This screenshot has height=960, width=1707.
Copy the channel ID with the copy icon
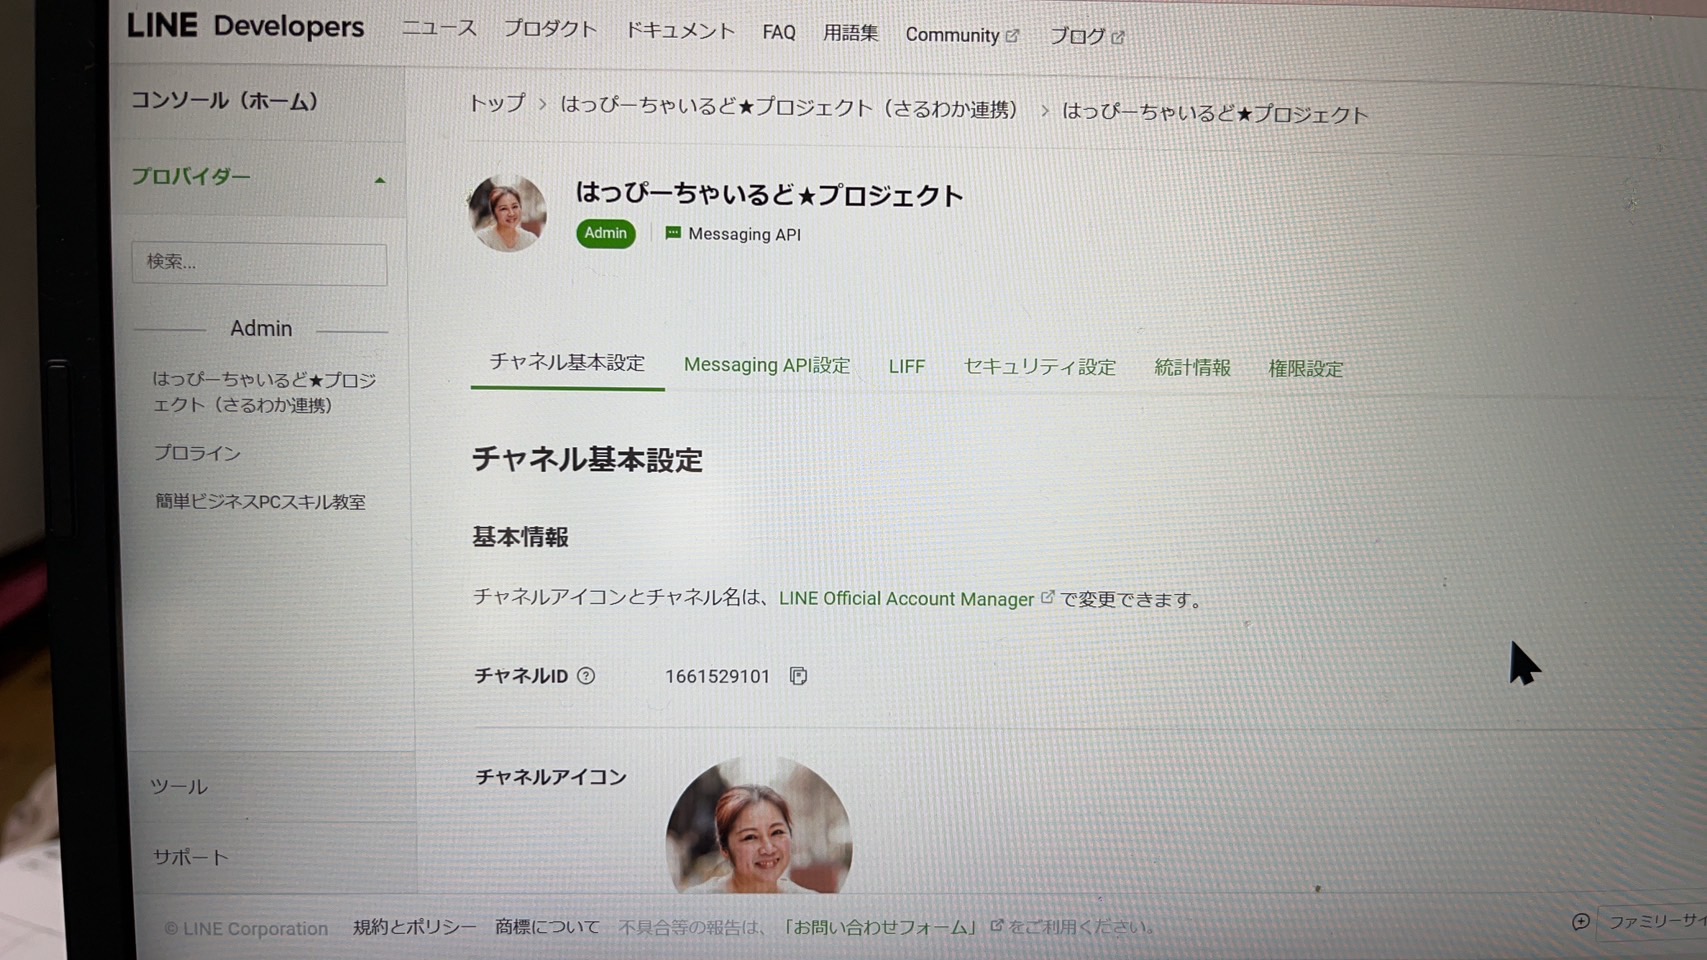(x=798, y=676)
